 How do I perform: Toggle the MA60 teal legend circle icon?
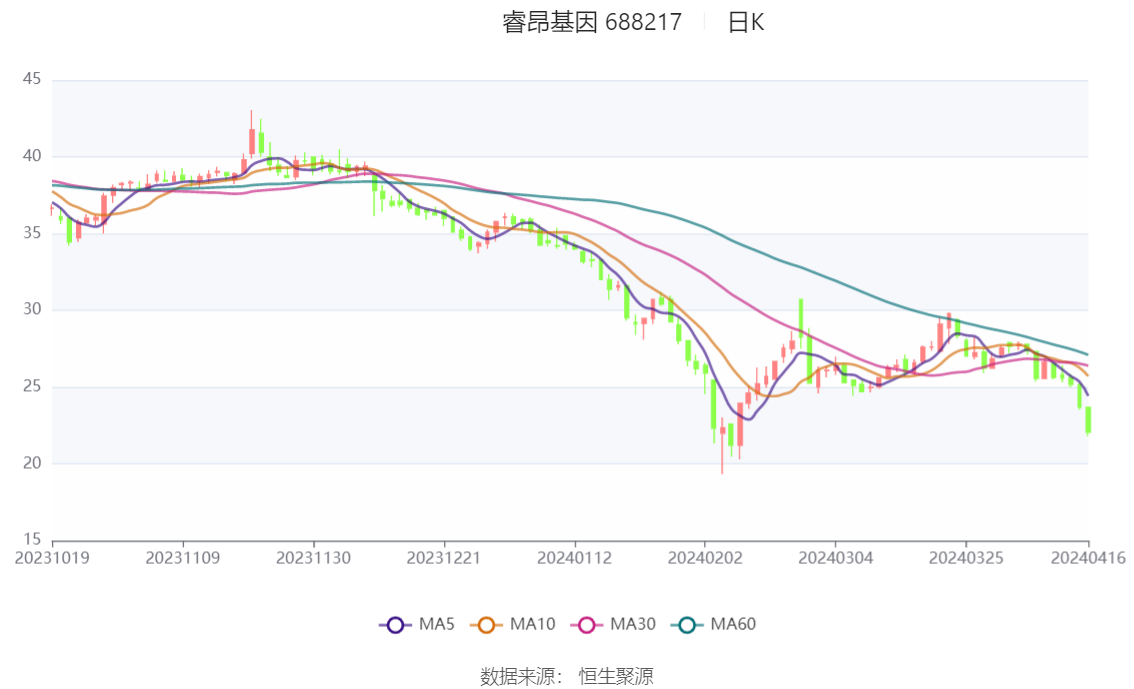686,625
